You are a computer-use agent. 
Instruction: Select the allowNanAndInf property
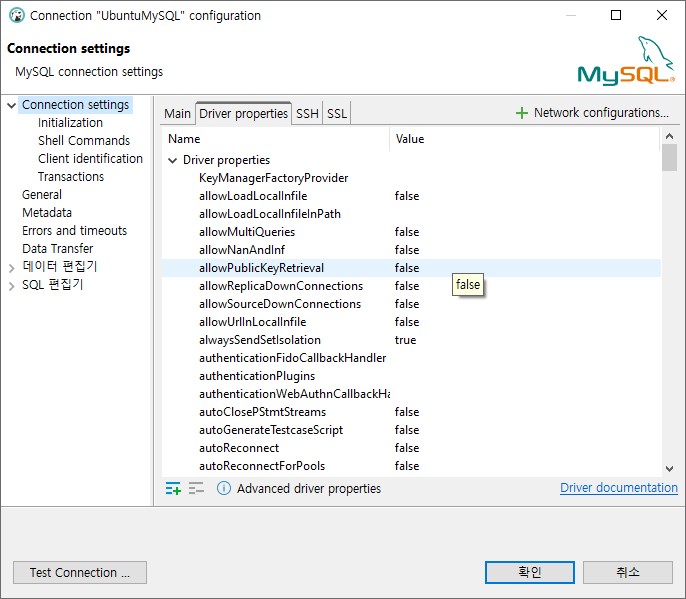point(242,250)
